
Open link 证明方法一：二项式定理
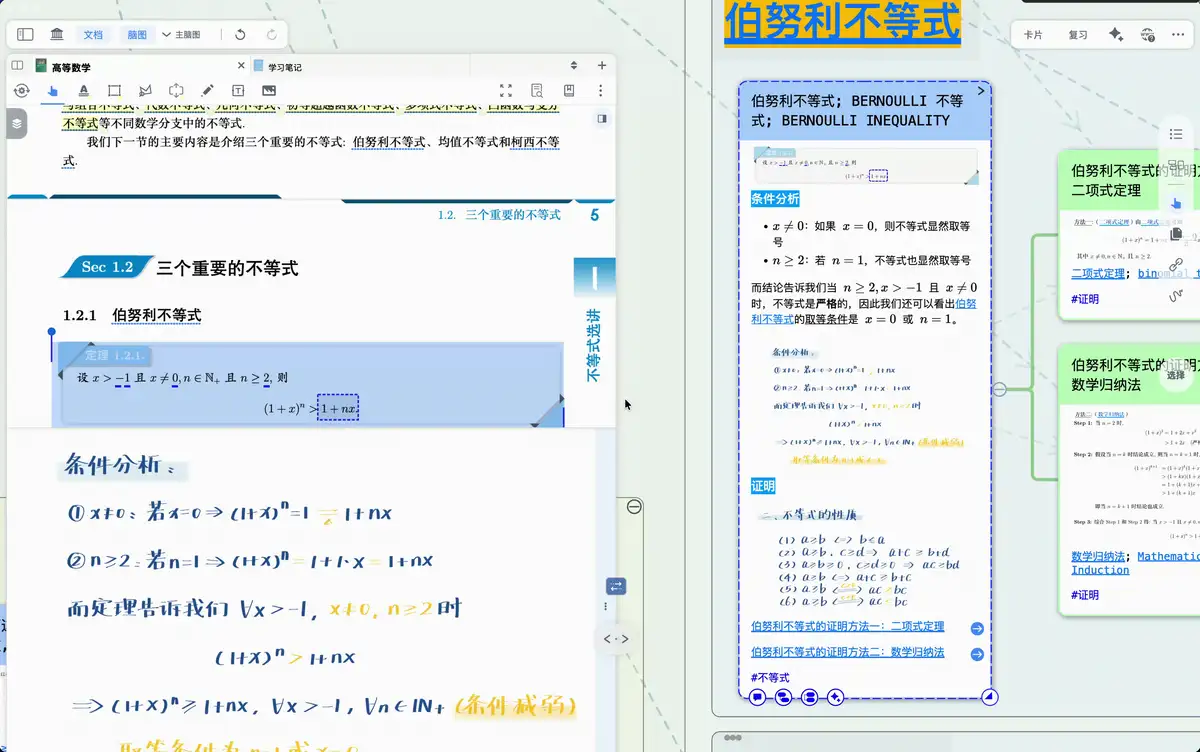[x=847, y=627]
